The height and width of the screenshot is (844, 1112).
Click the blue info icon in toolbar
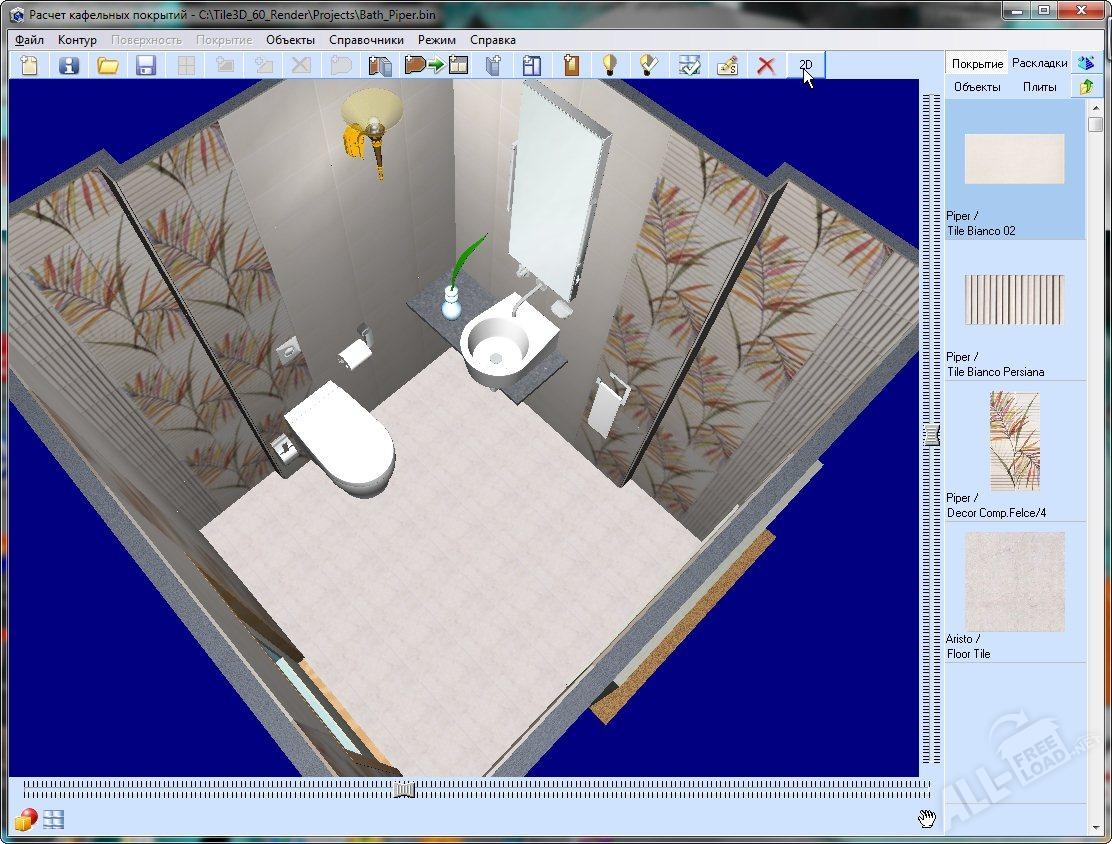[x=69, y=66]
